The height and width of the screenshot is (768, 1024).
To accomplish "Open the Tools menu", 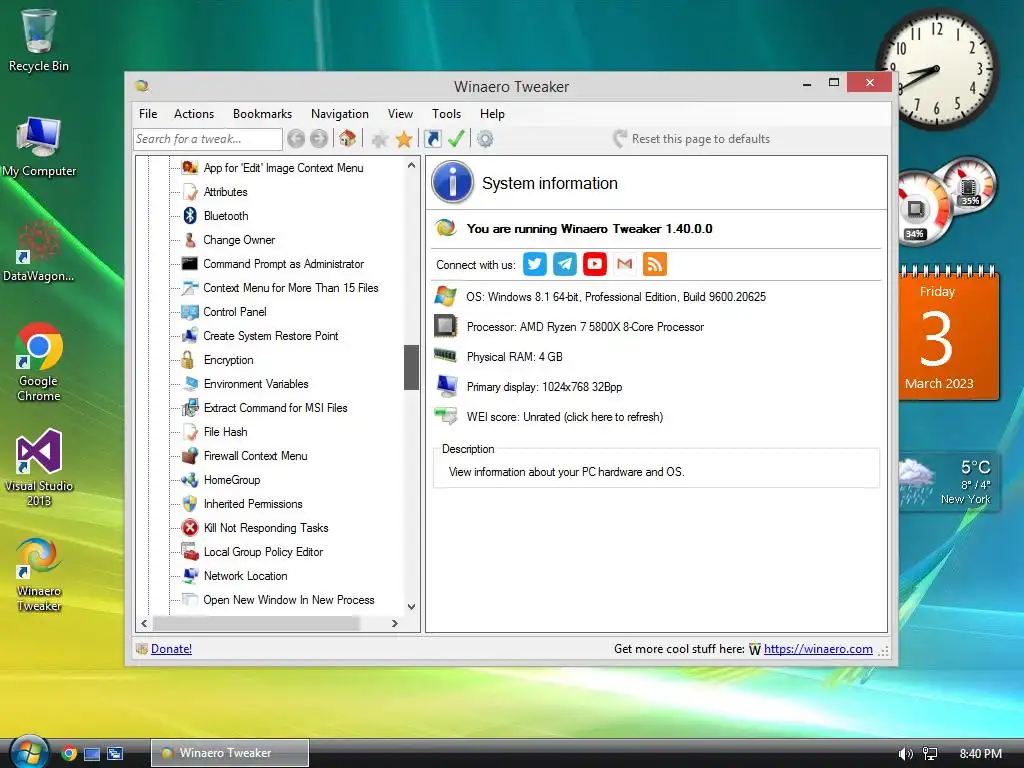I will point(447,114).
